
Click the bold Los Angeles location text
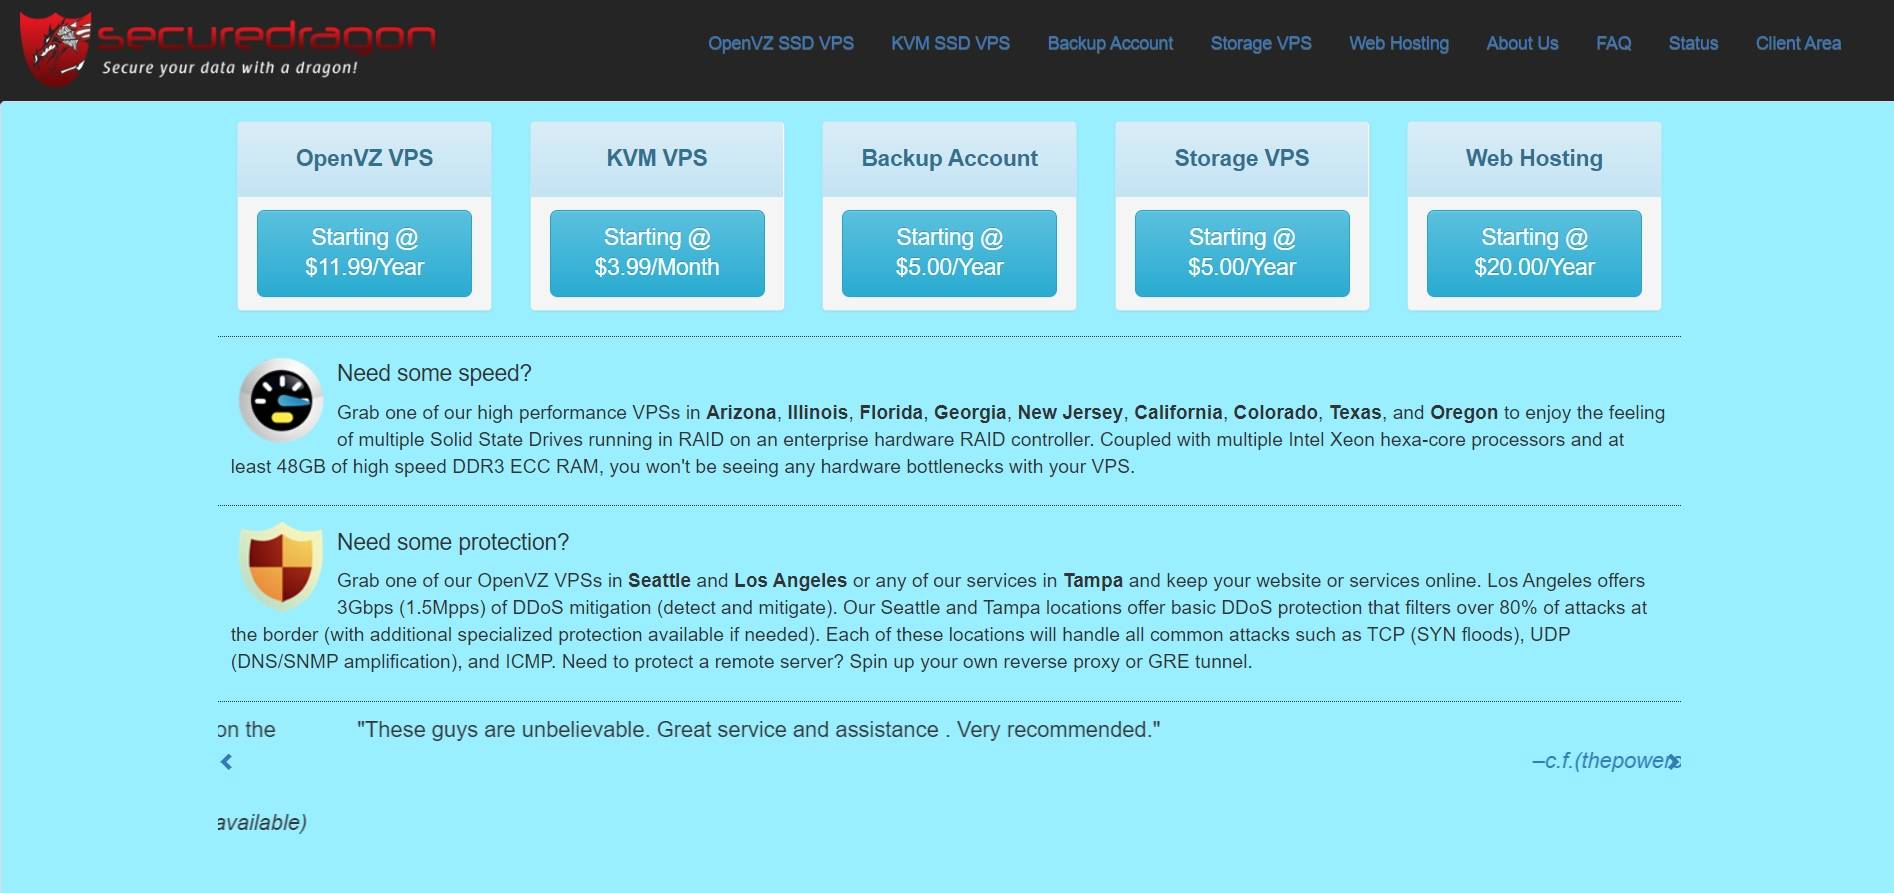pyautogui.click(x=790, y=580)
